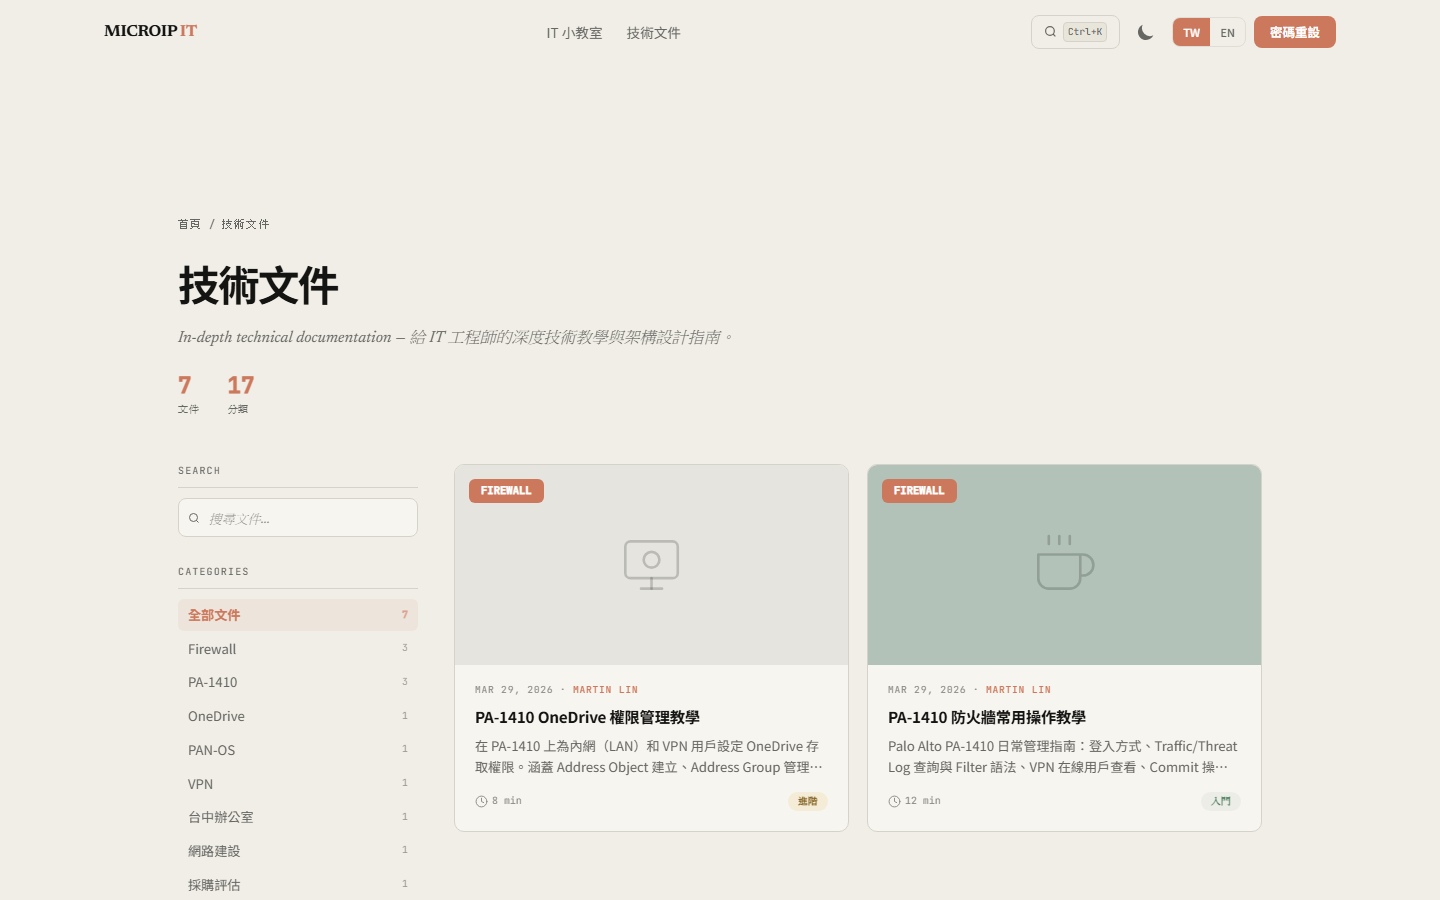1440x900 pixels.
Task: Click the 進階 level badge
Action: tap(808, 801)
